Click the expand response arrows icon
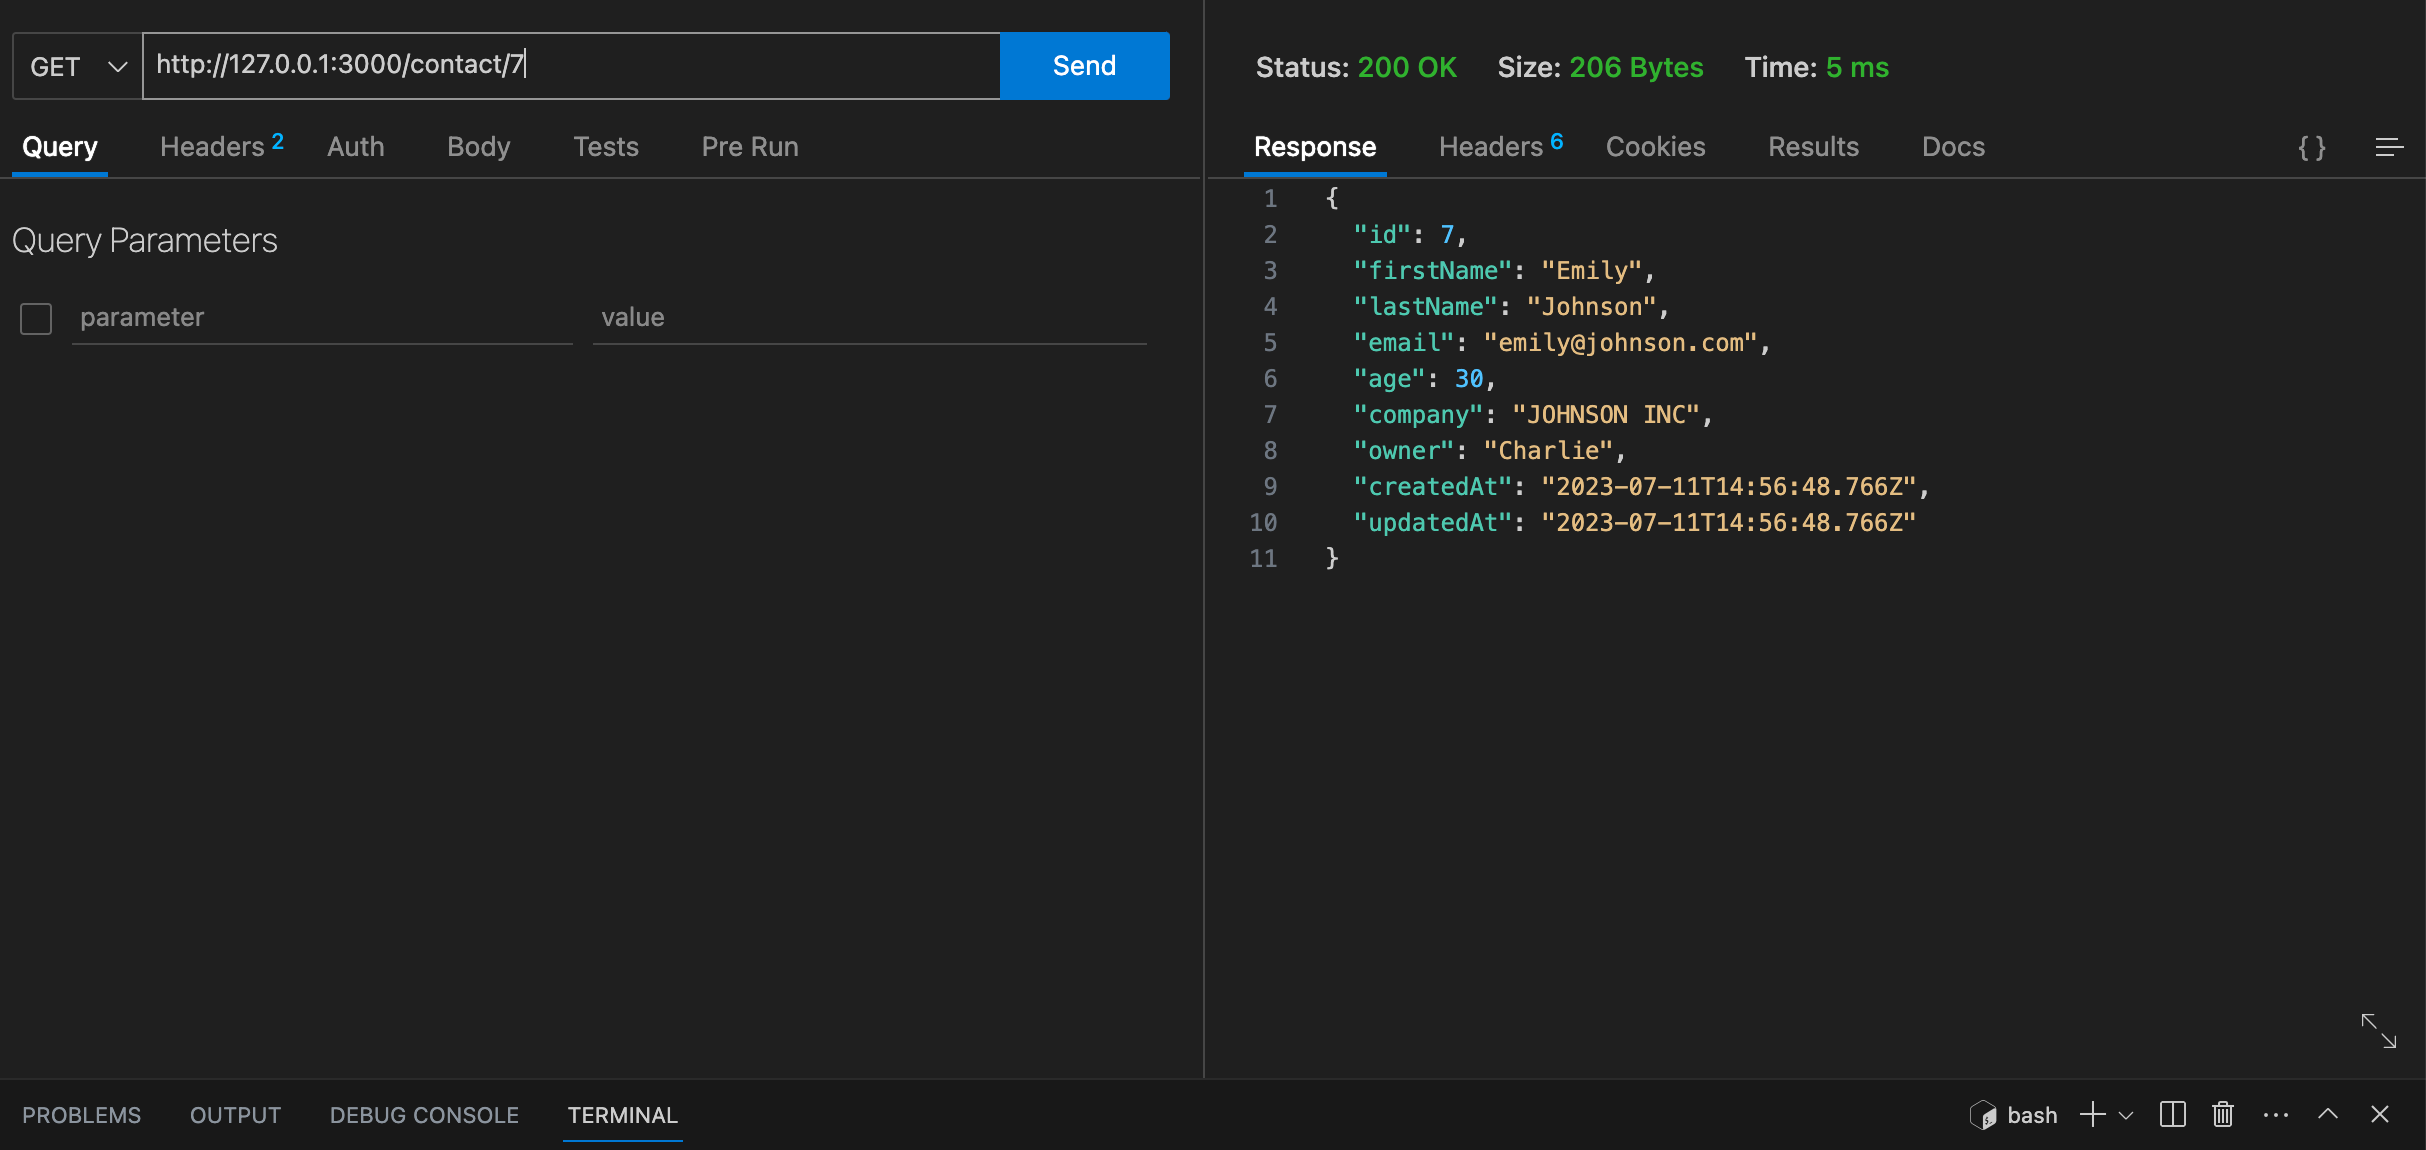 point(2378,1031)
